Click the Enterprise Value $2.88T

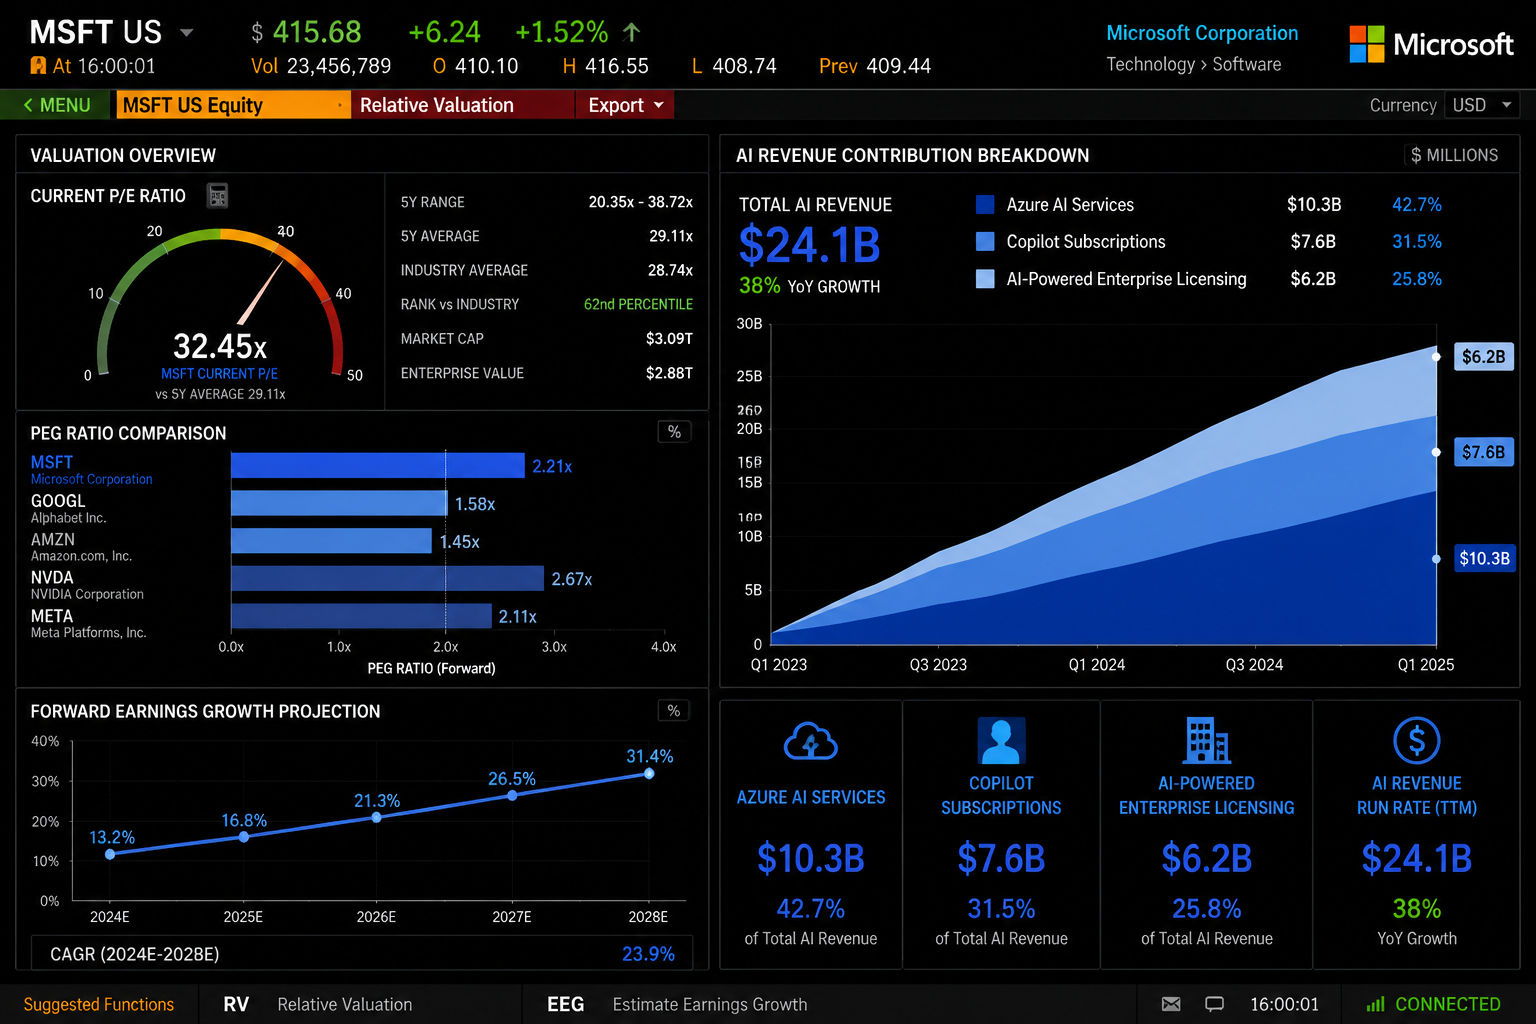[669, 373]
